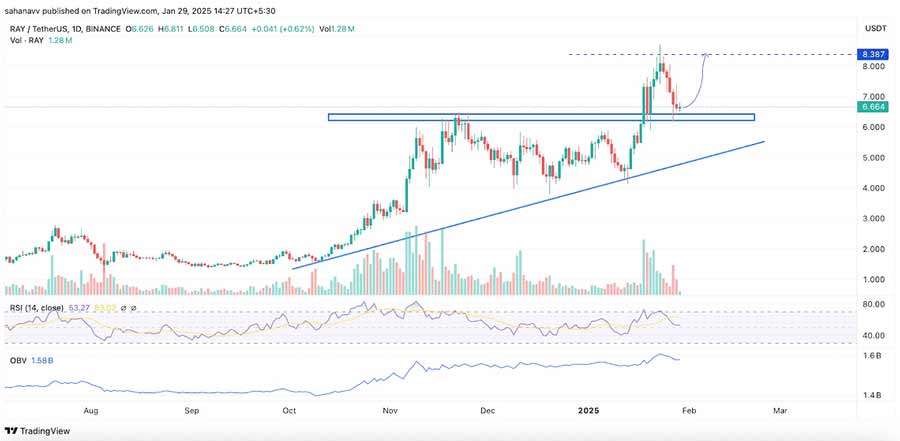The width and height of the screenshot is (900, 441).
Task: Click the 1.6 B level on OBV scale
Action: (872, 356)
